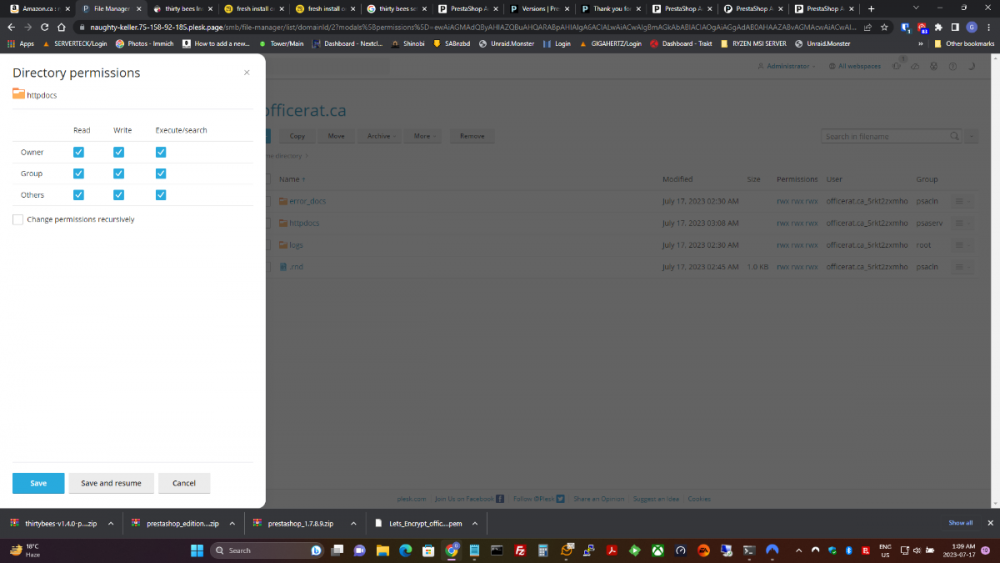The image size is (1000, 563).
Task: Click the browser back arrow
Action: coord(15,27)
